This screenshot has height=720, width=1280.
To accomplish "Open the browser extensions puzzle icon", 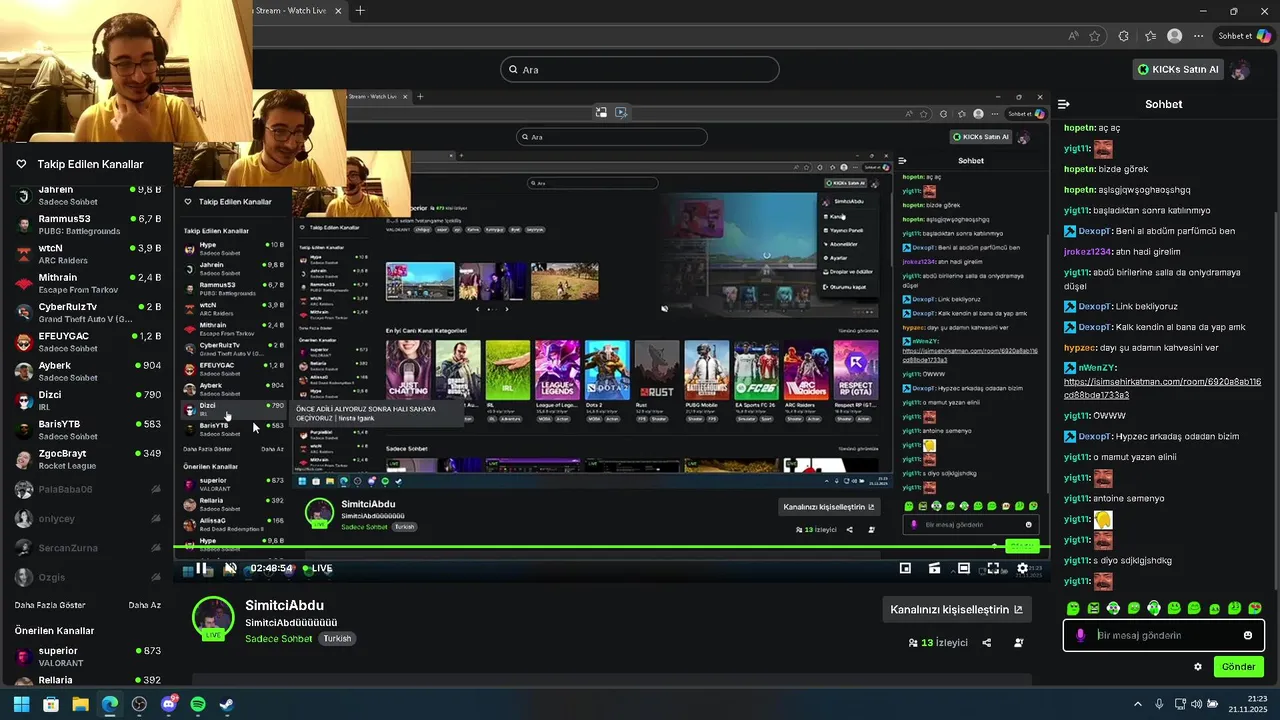I will tap(1124, 36).
